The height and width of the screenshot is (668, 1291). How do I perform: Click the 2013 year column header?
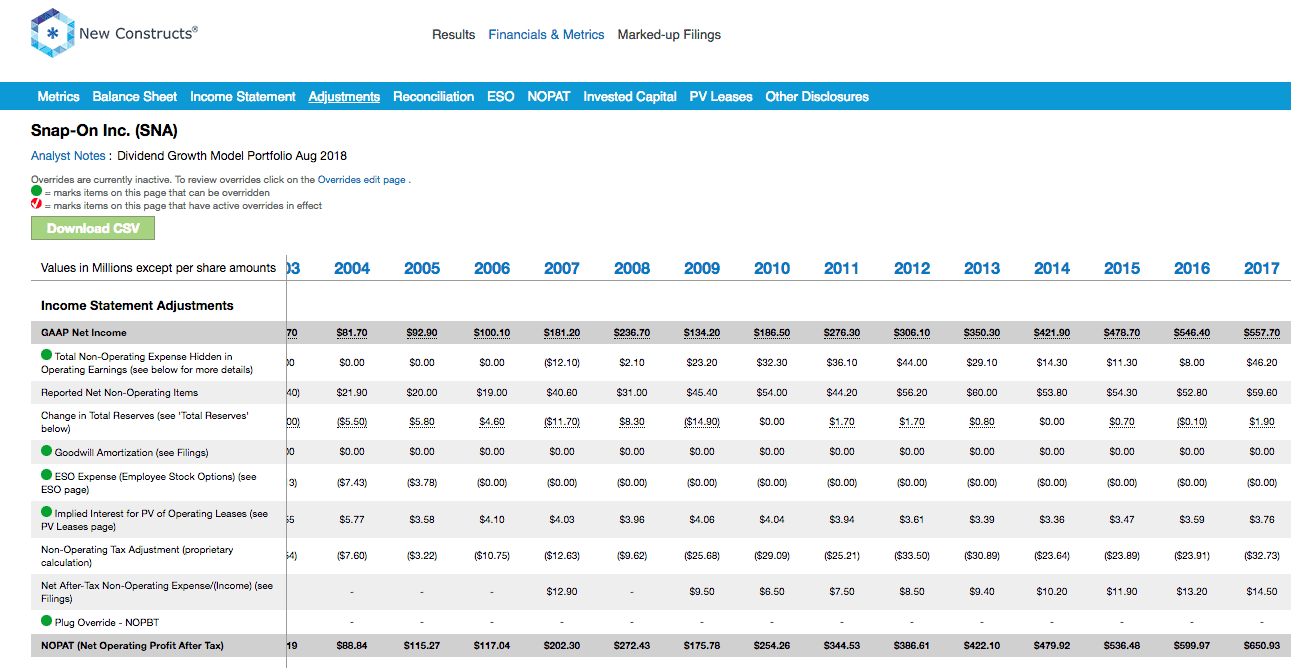click(x=982, y=268)
